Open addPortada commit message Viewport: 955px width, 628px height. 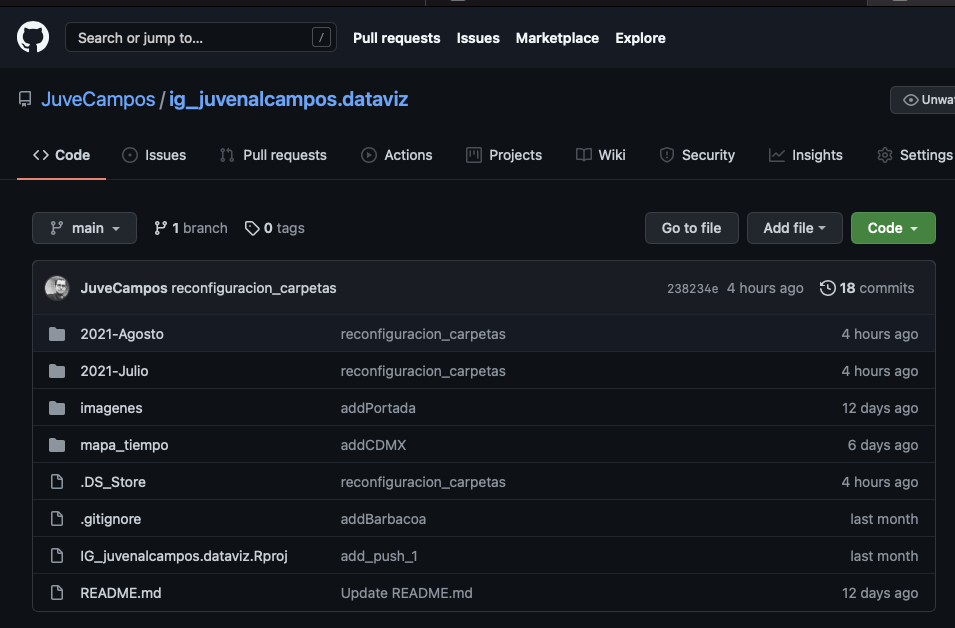pos(378,408)
